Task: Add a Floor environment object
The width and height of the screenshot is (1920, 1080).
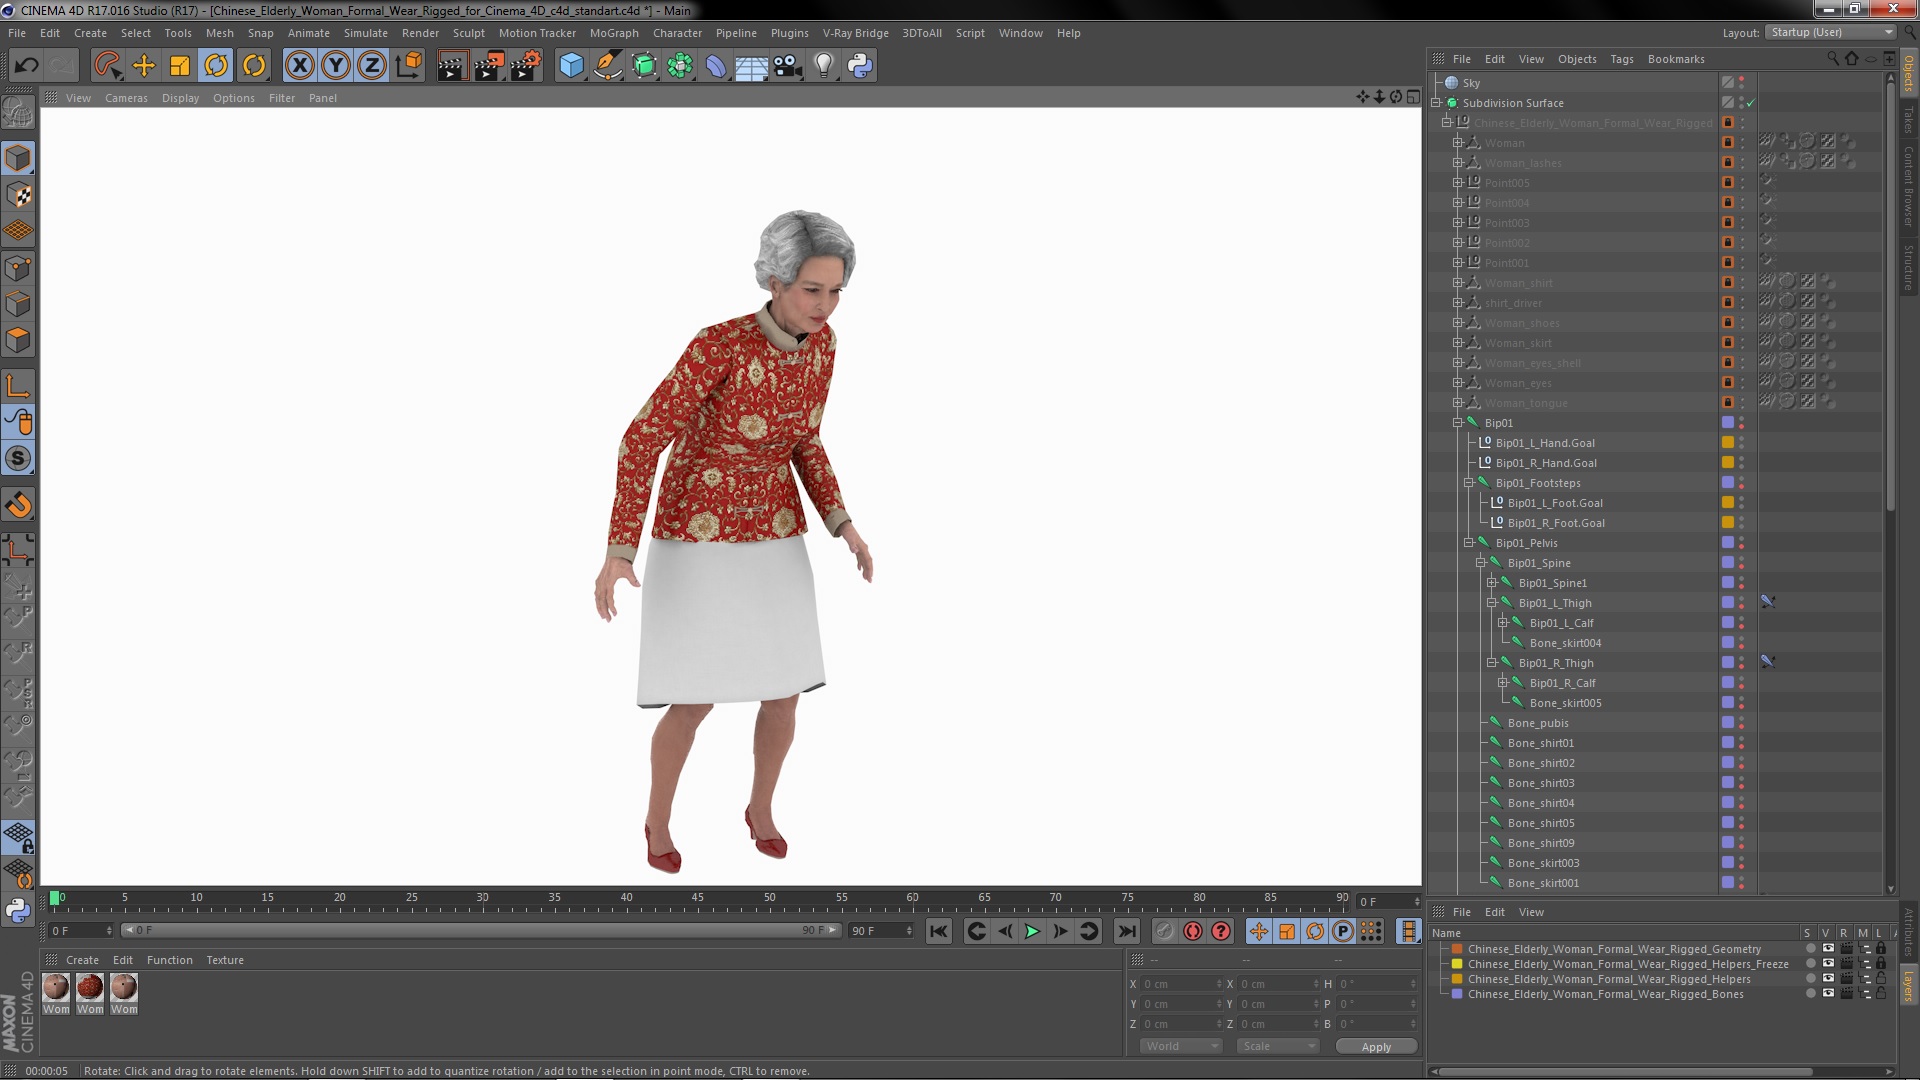Action: 752,66
